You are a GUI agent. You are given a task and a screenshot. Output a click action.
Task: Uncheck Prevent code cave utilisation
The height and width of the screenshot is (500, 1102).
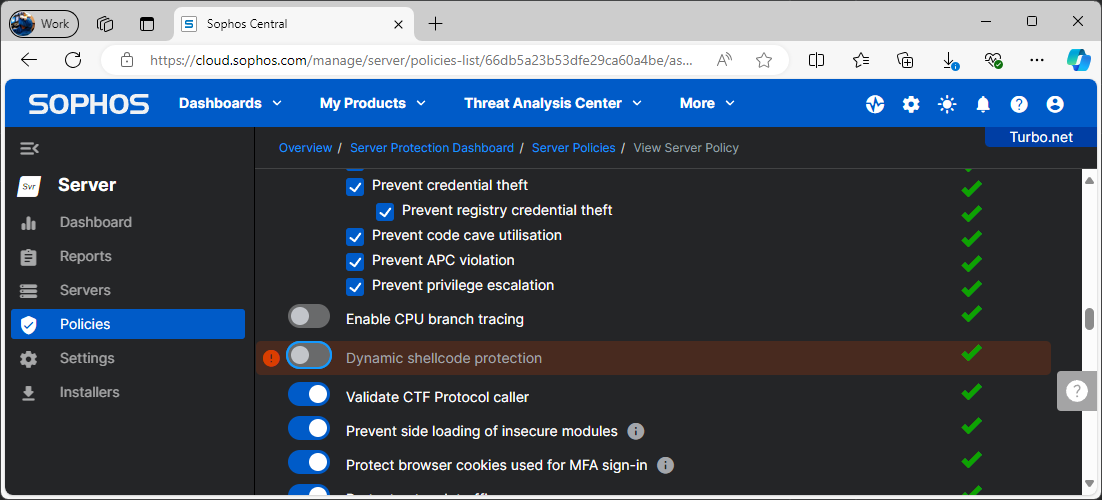(355, 236)
